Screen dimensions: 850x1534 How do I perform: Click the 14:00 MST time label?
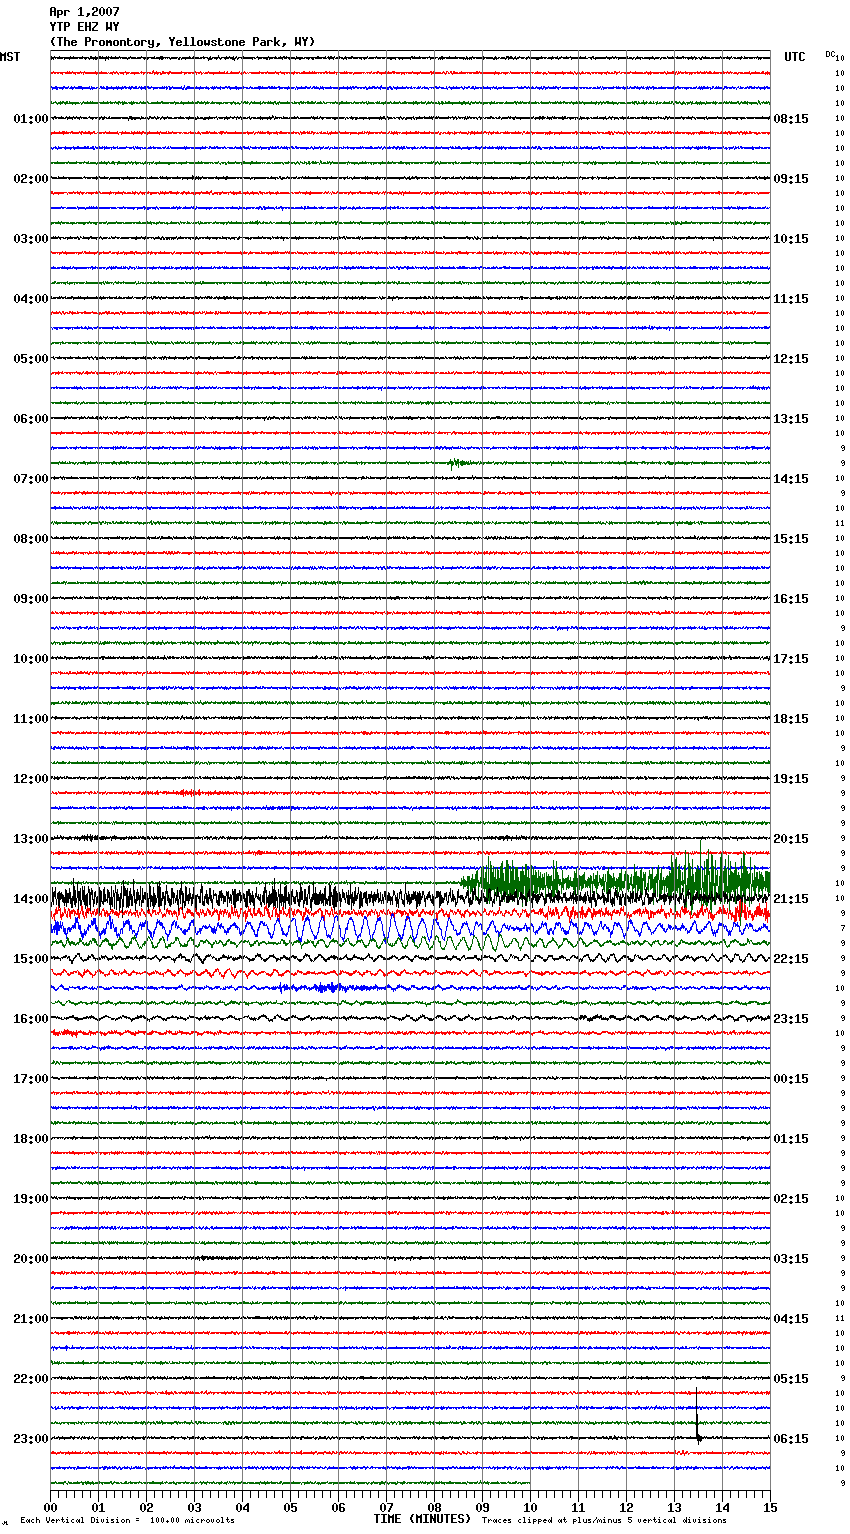[31, 899]
